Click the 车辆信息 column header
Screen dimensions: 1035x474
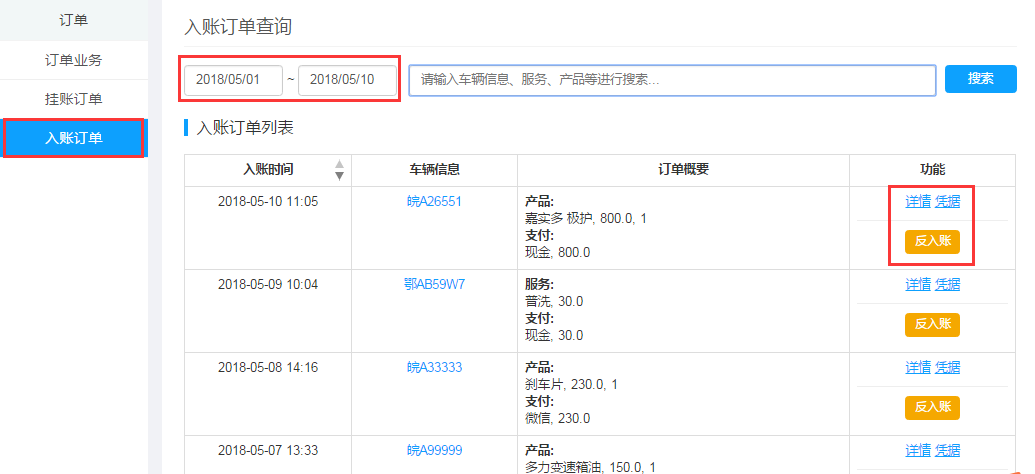[x=434, y=170]
